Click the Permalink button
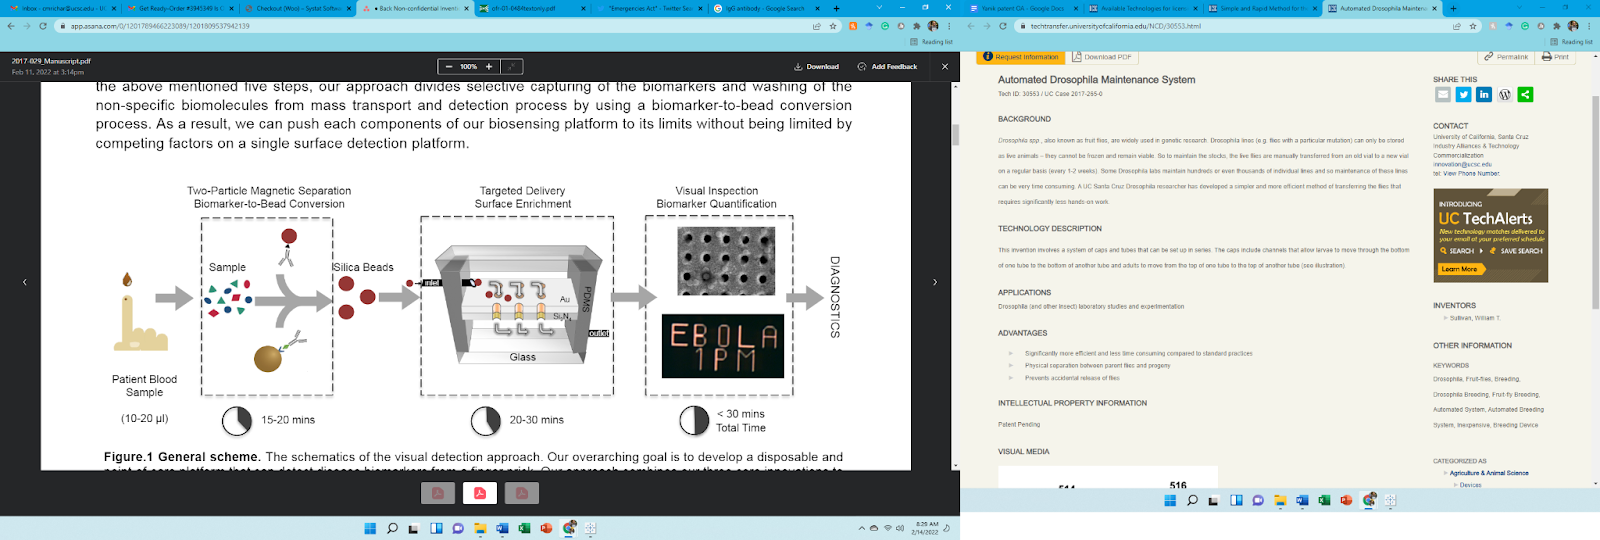 coord(1507,57)
